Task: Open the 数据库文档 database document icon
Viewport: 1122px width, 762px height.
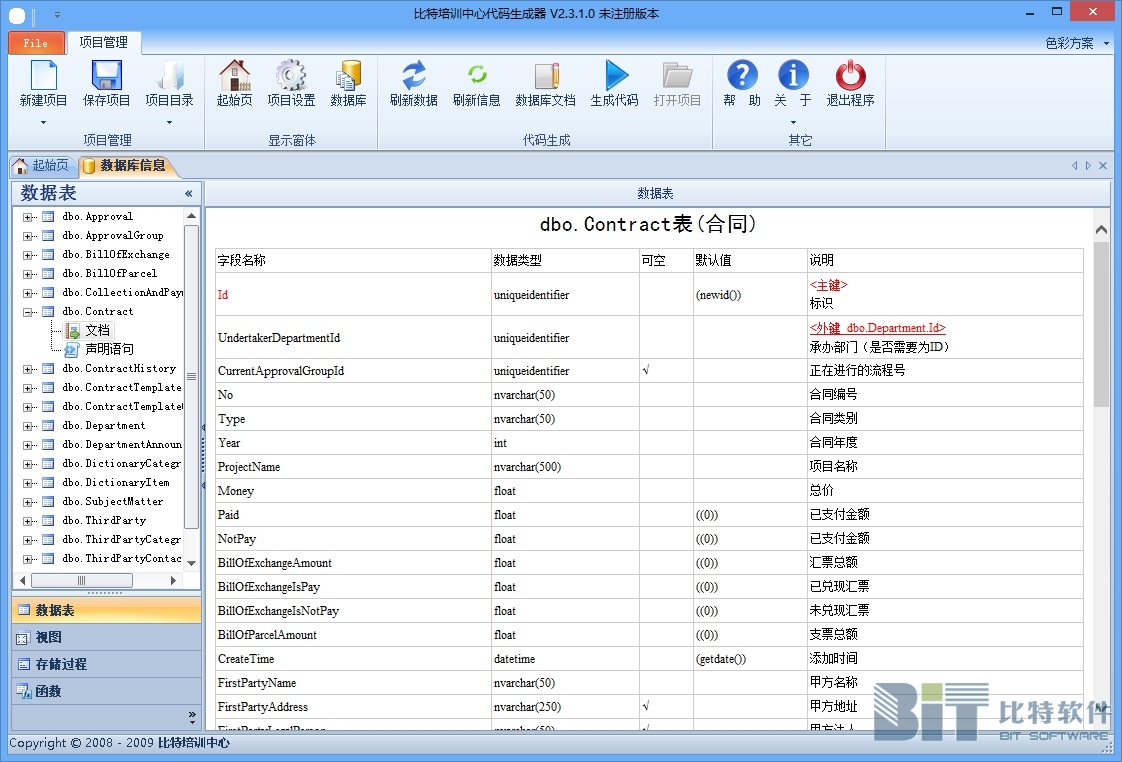Action: [545, 76]
